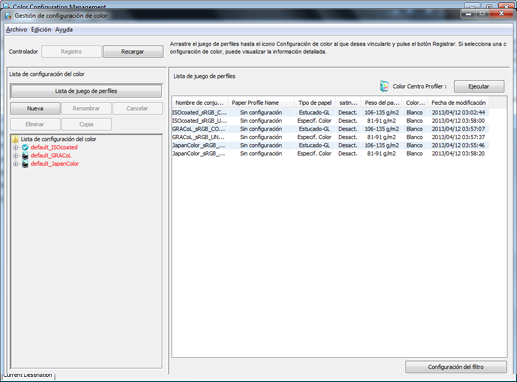Click the date 2013/04/12 03:58:20
This screenshot has width=517, height=382.
tap(458, 153)
